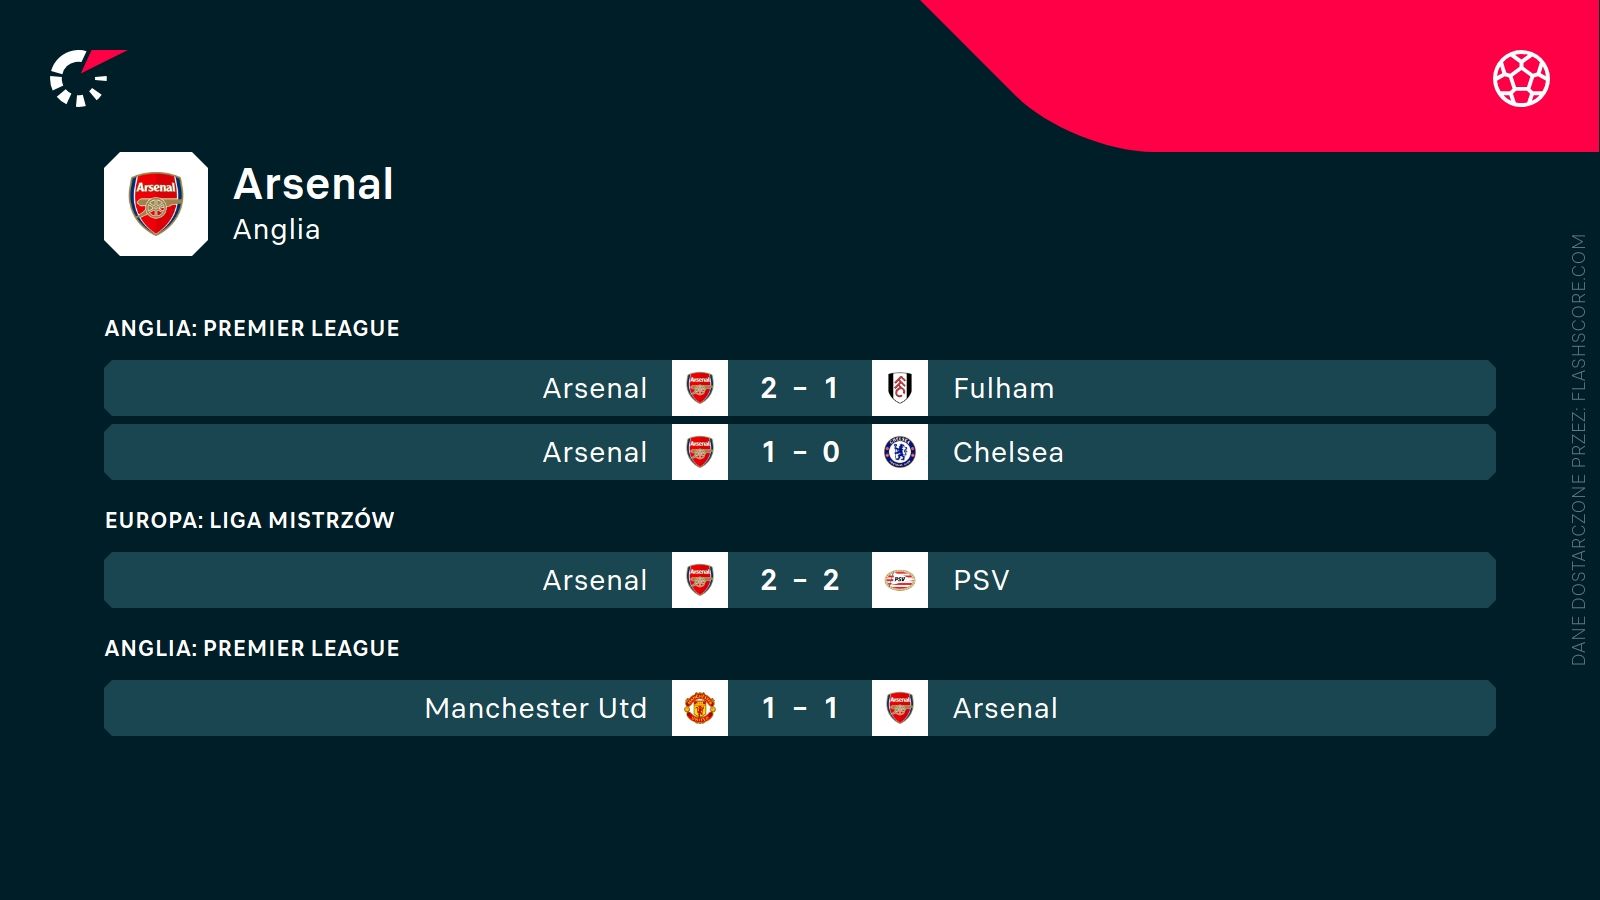Click the Arsenal title heading
Screen dimensions: 1600x900
click(313, 184)
